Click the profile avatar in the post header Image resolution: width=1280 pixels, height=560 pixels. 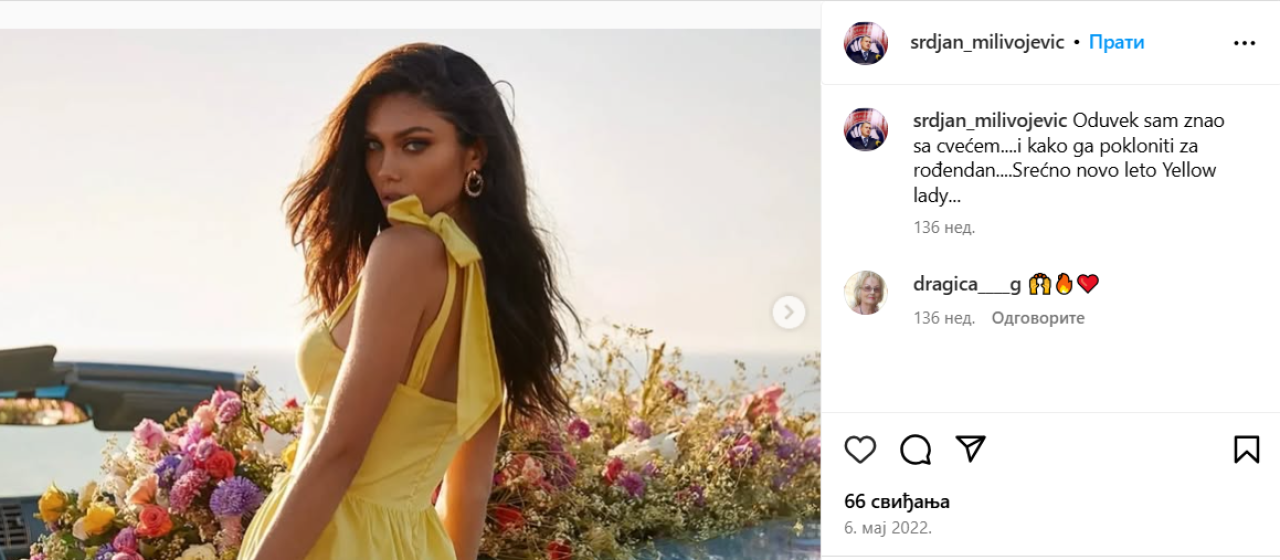866,43
